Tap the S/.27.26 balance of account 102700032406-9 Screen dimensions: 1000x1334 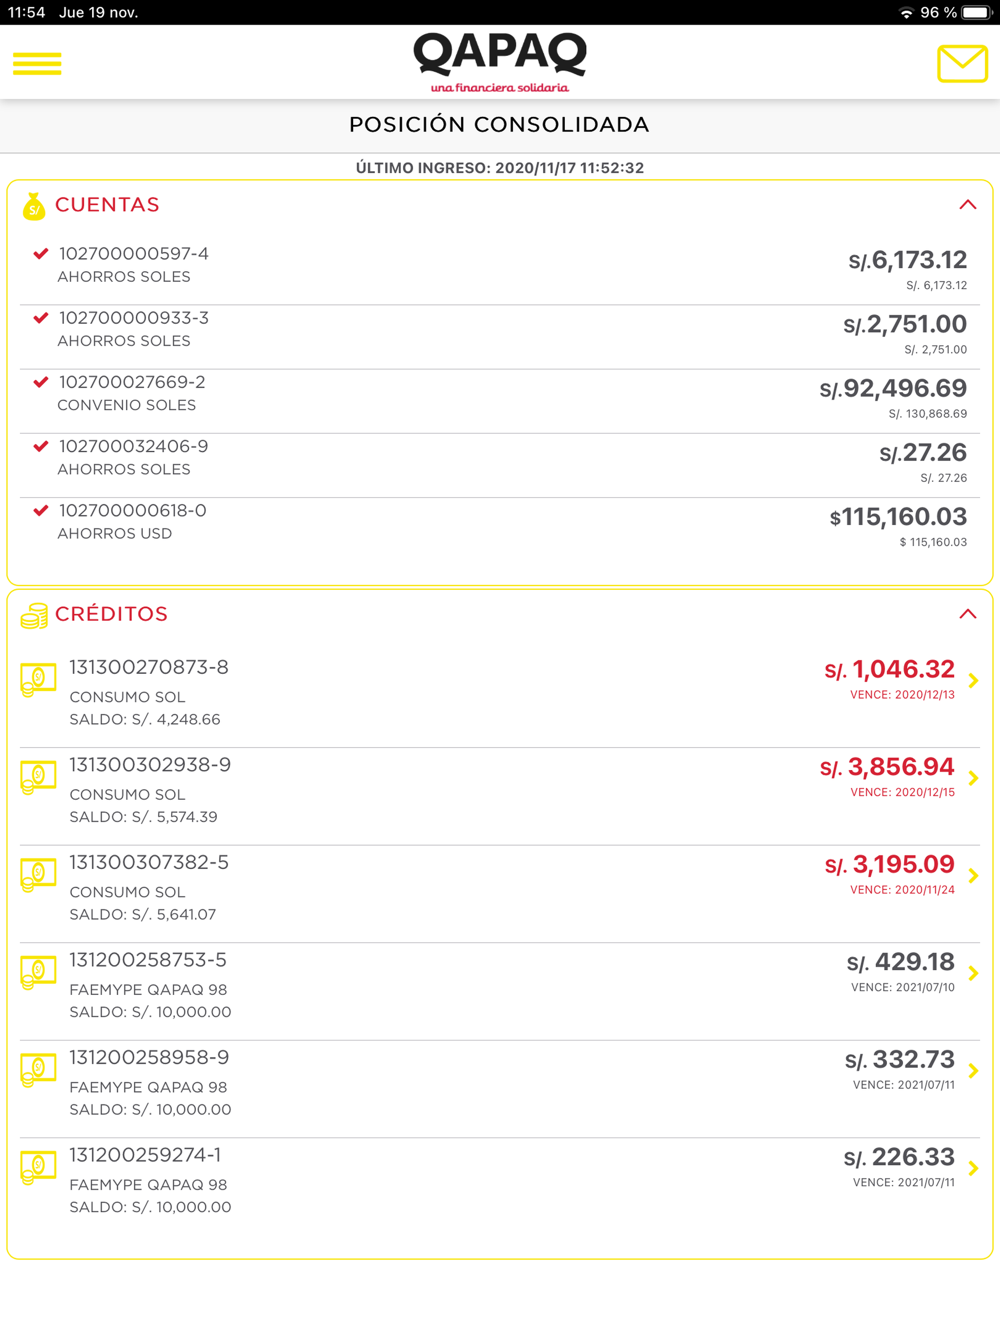click(923, 454)
